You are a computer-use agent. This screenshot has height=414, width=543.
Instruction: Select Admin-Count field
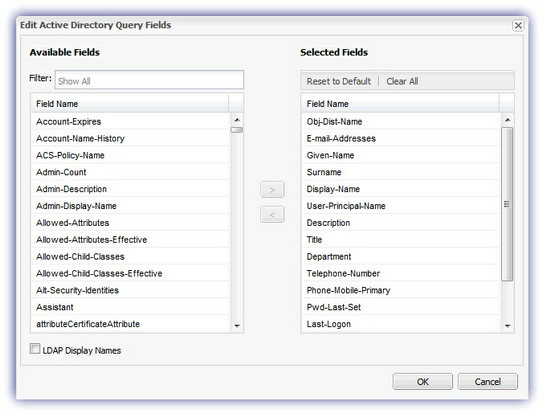point(130,172)
